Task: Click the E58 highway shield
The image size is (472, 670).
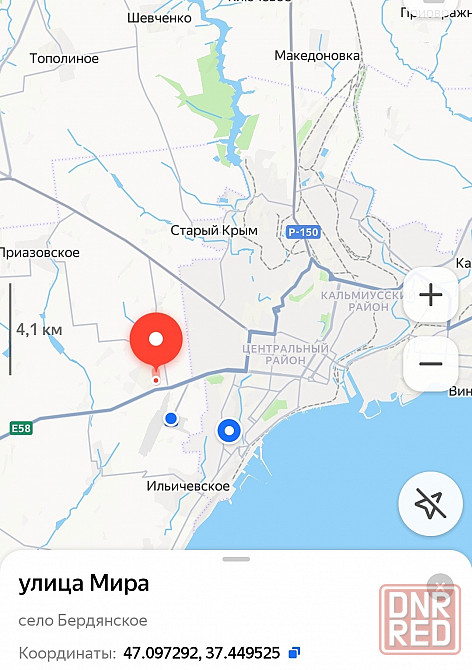Action: (21, 428)
